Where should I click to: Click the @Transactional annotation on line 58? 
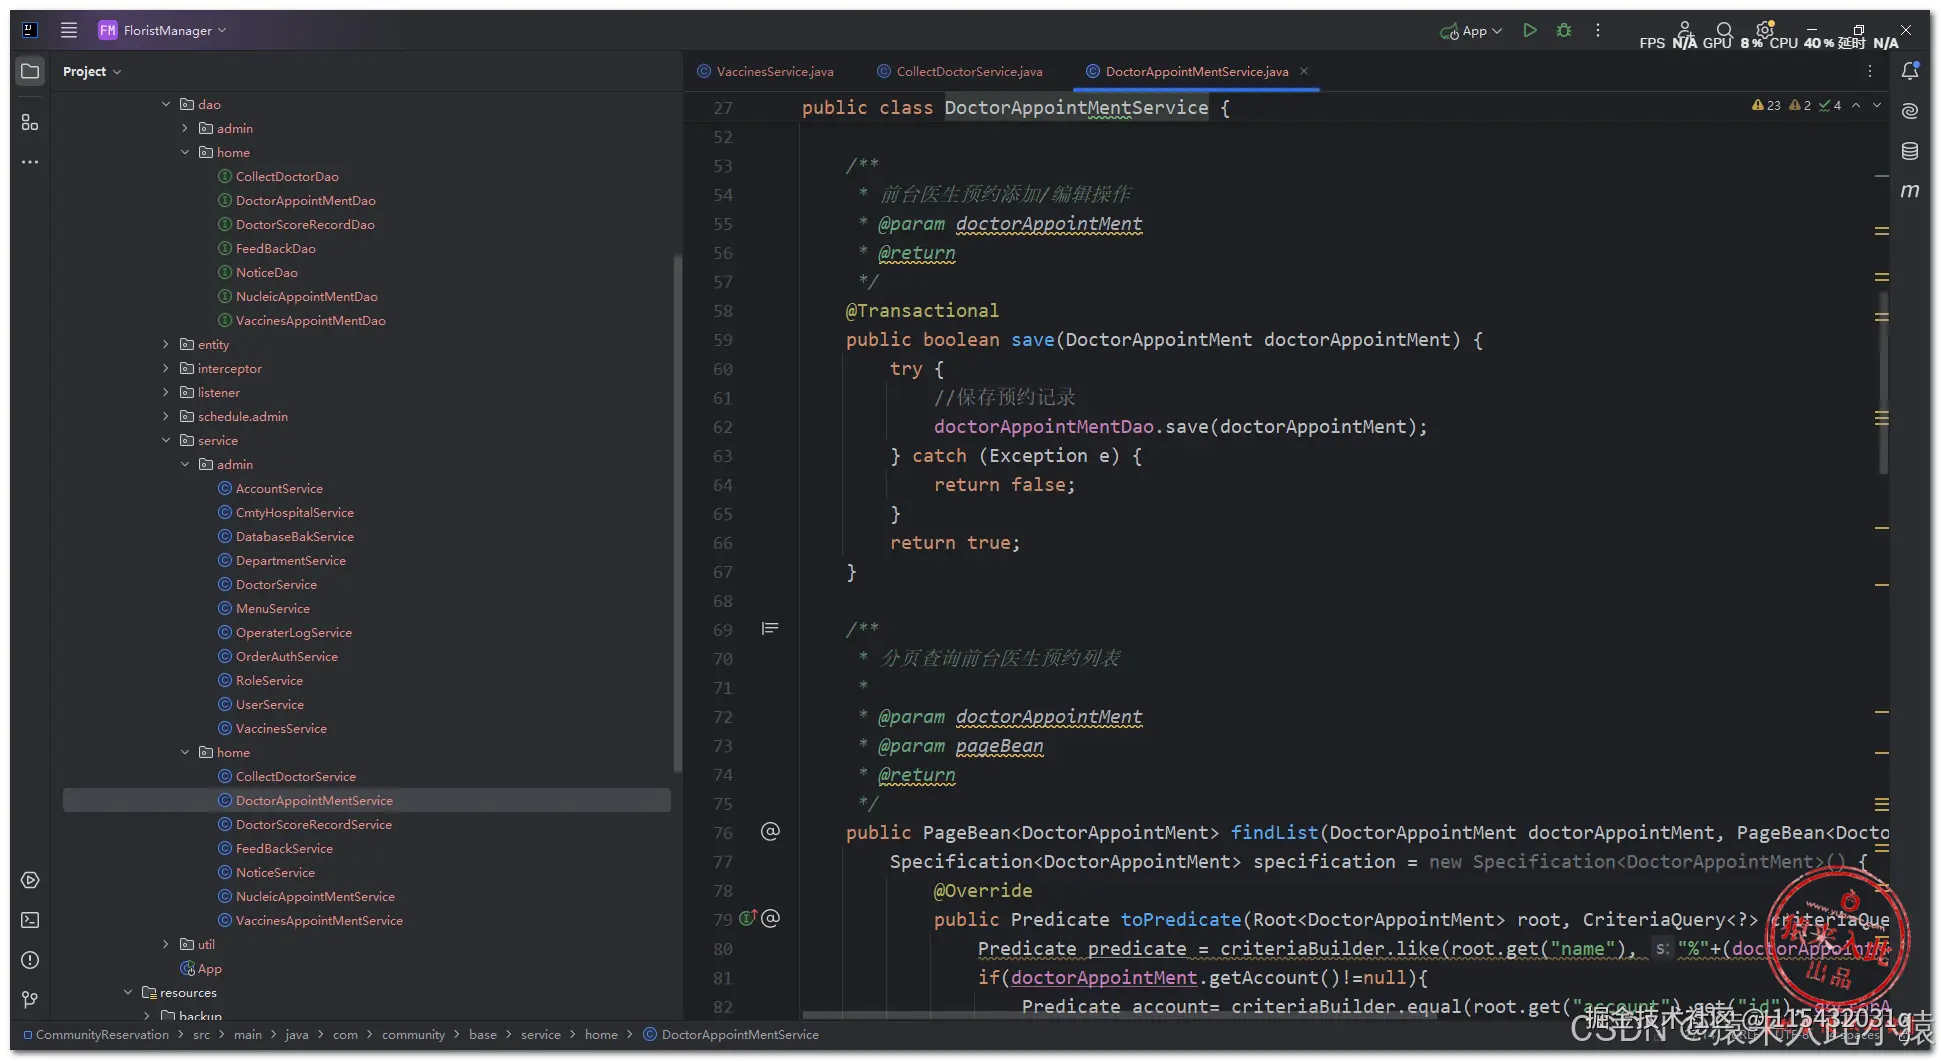tap(922, 310)
